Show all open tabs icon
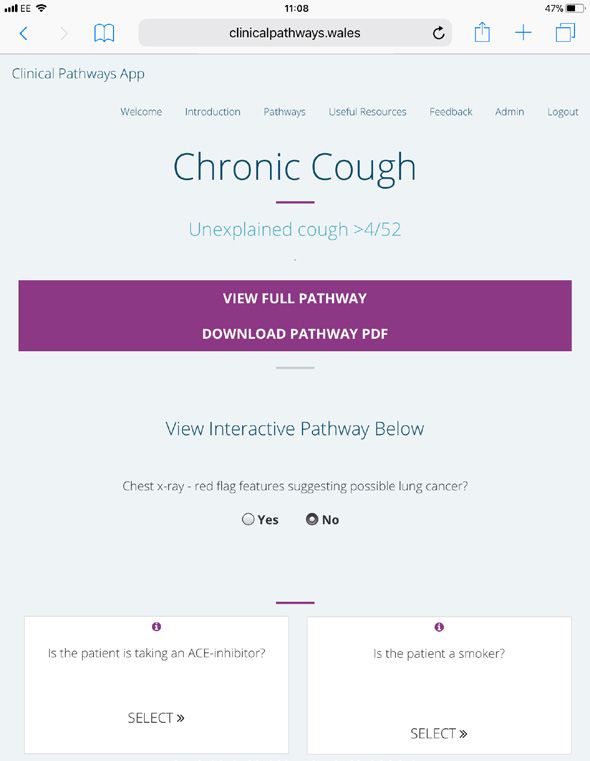The width and height of the screenshot is (590, 761). pyautogui.click(x=565, y=33)
